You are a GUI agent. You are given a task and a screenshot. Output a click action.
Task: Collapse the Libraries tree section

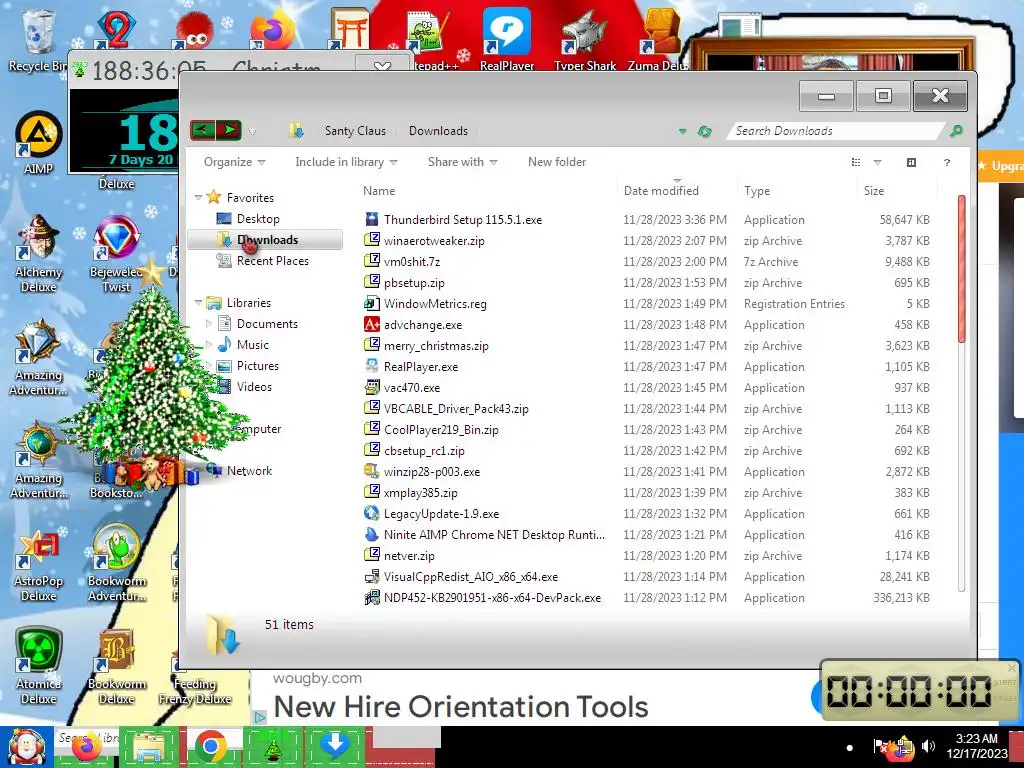(x=198, y=302)
